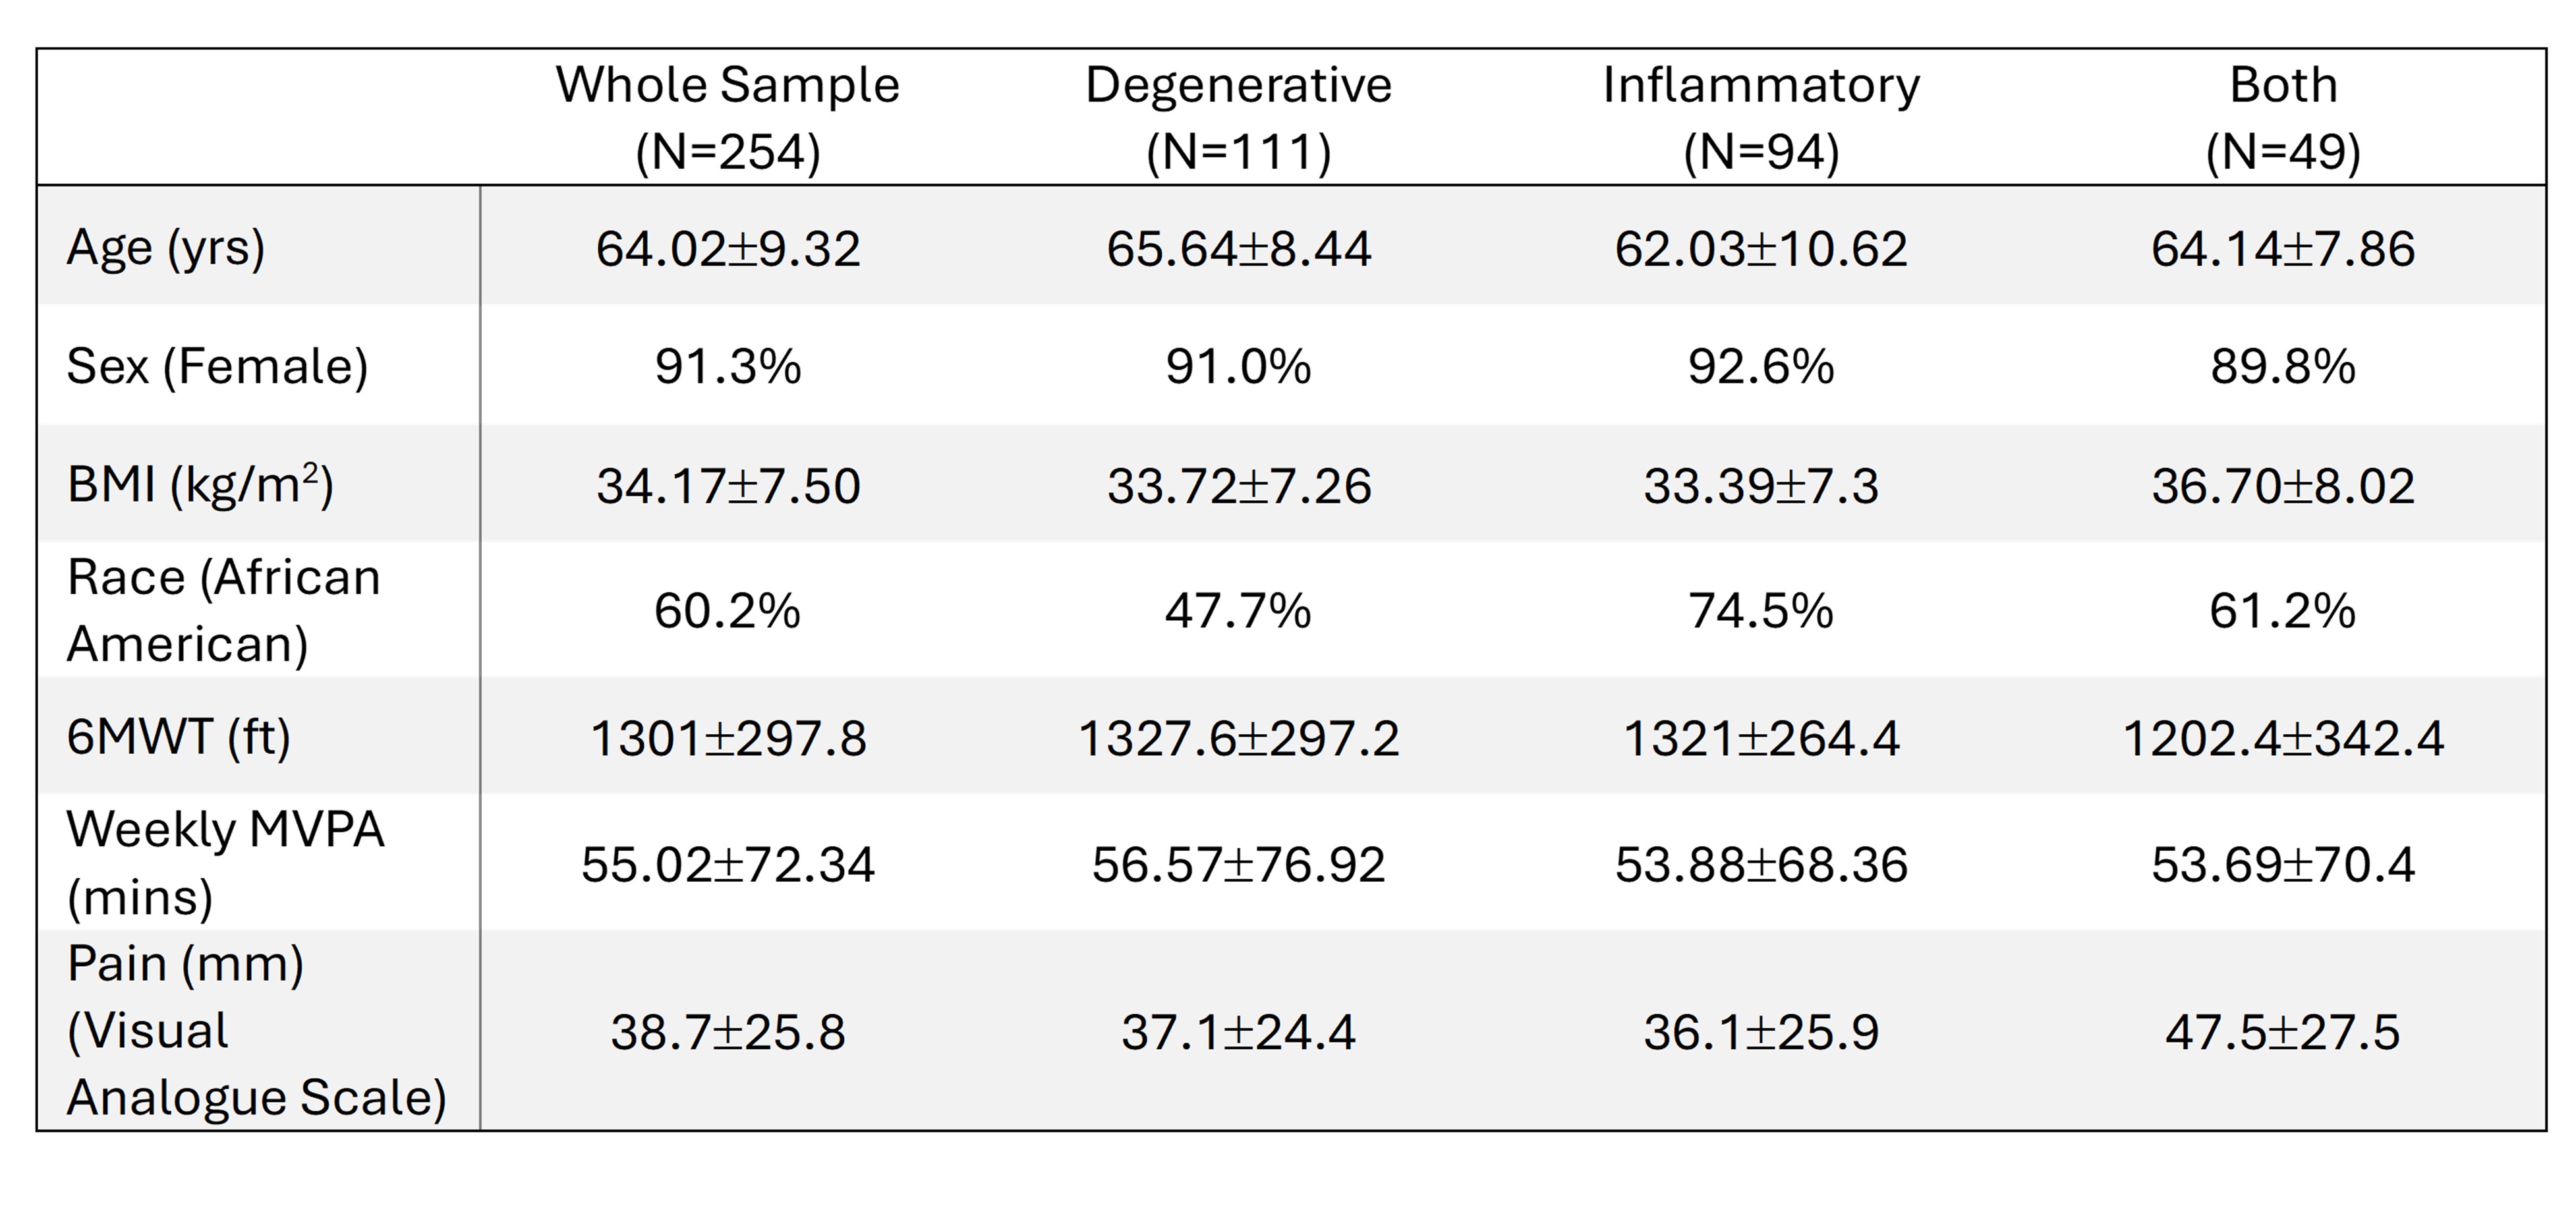Select the Age (yrs) row label

point(166,247)
